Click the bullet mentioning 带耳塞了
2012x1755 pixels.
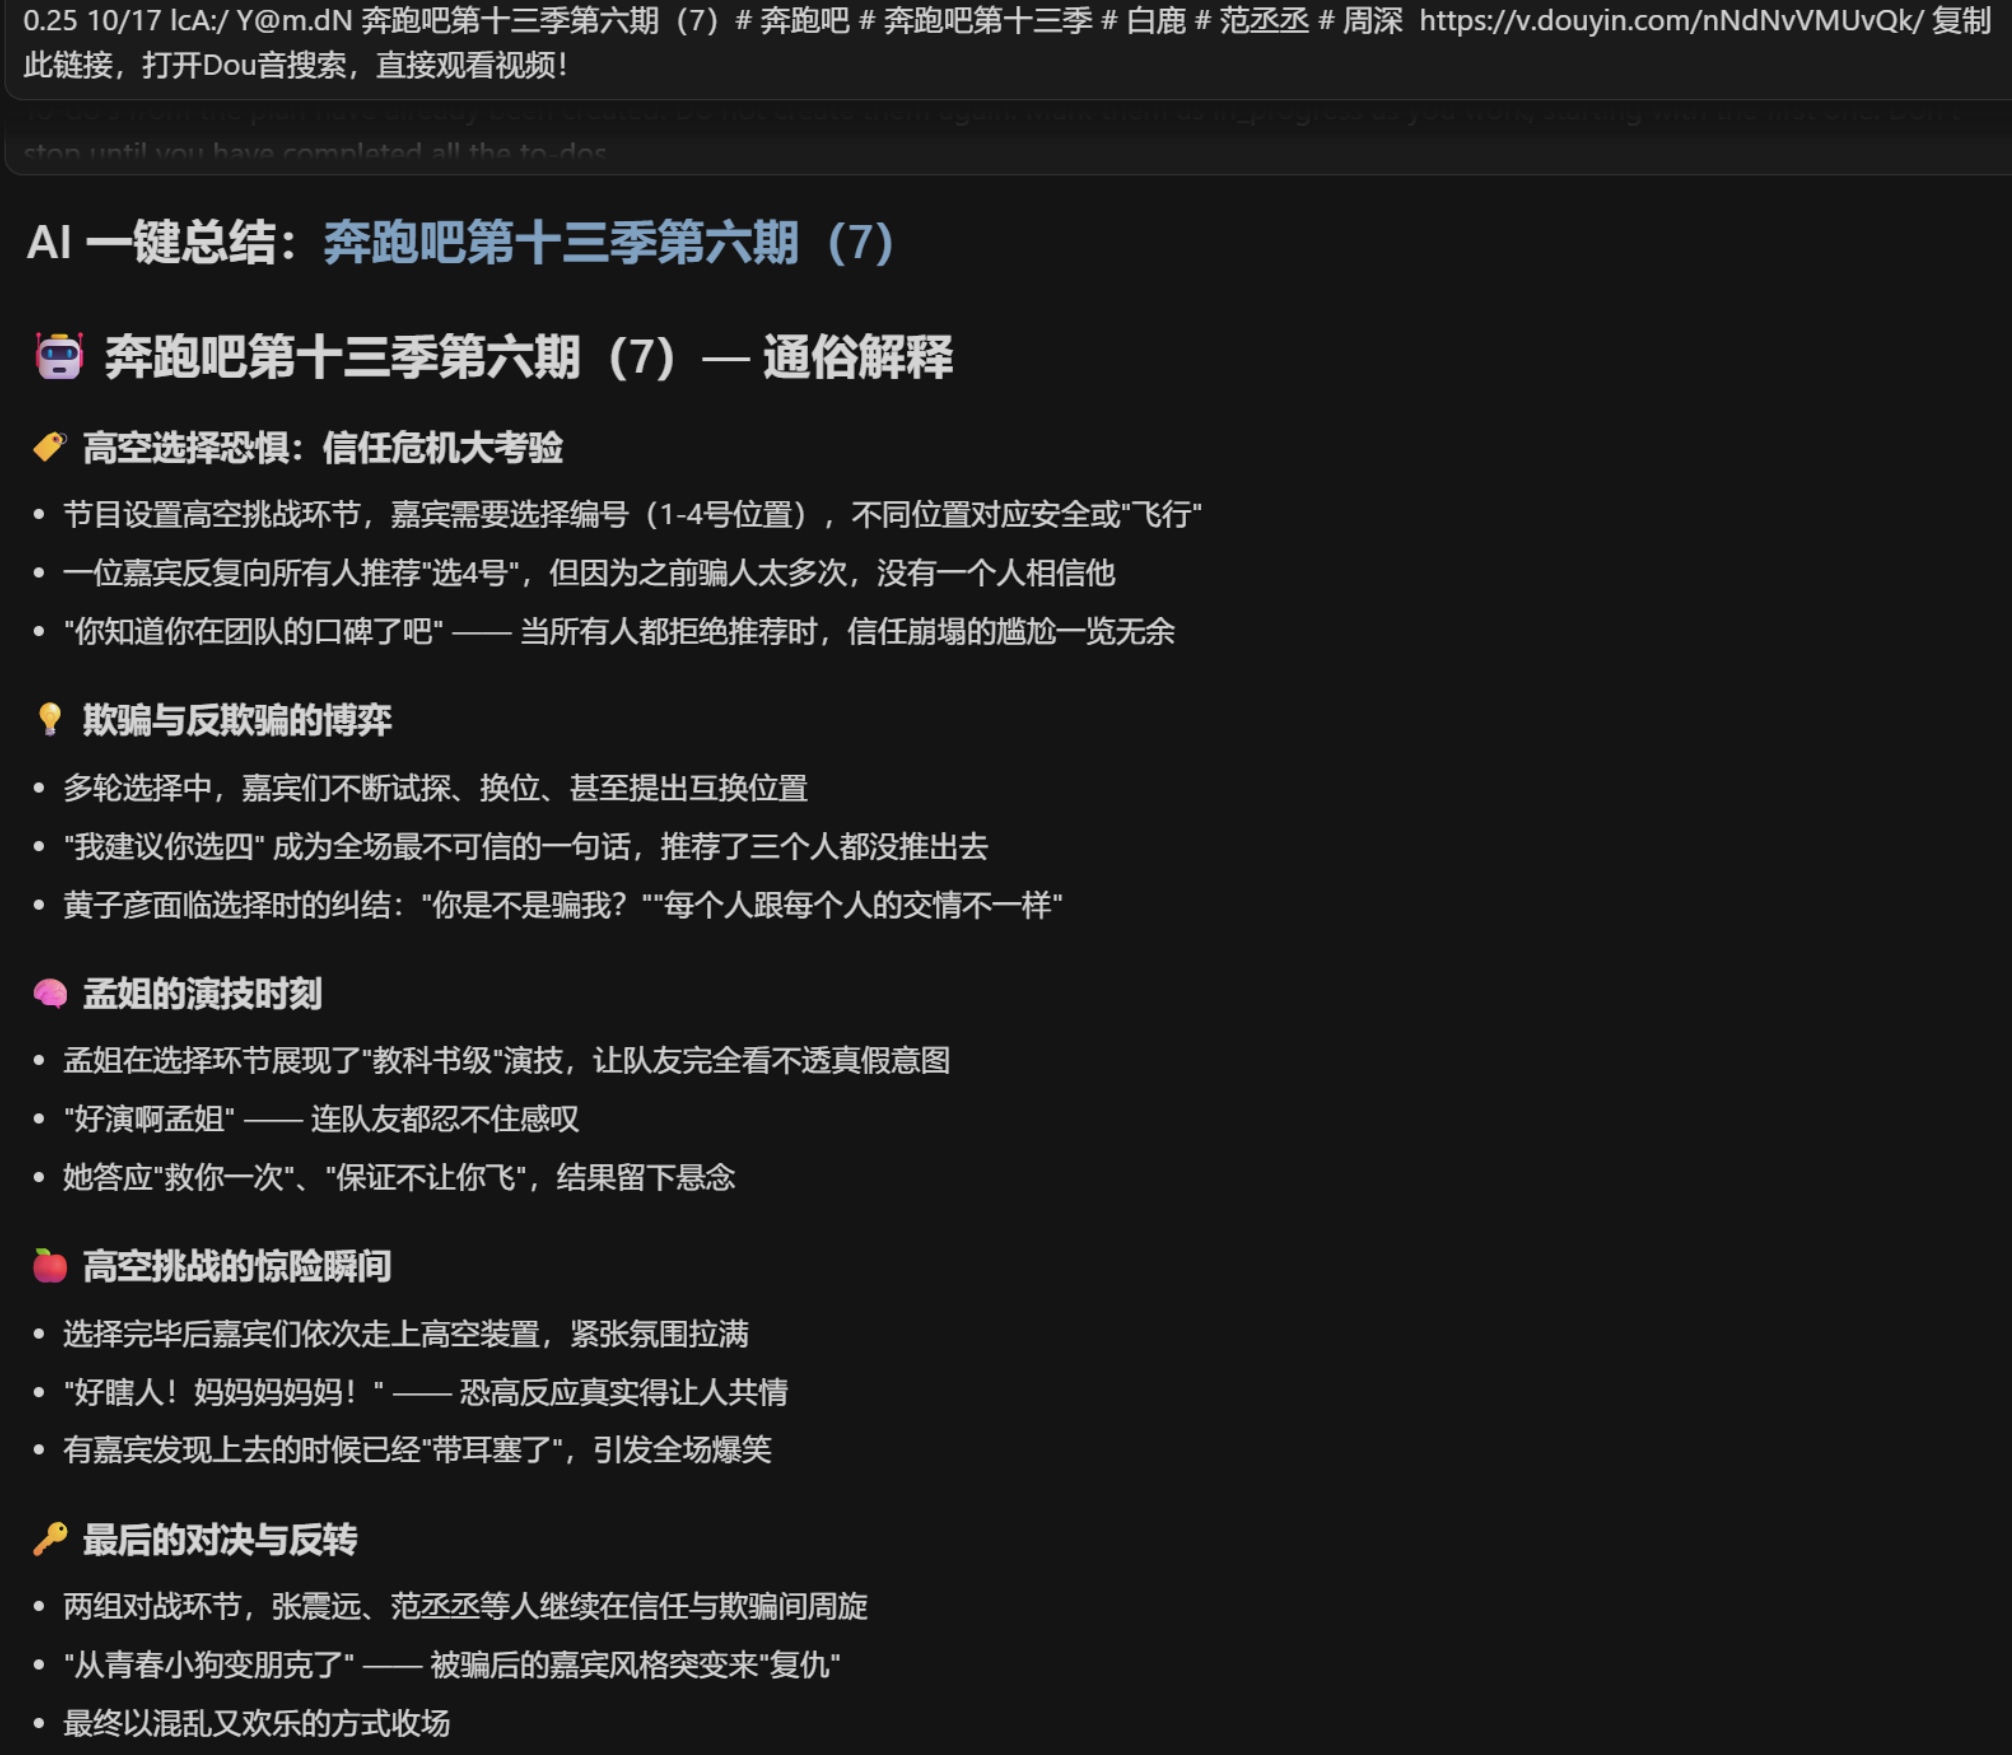(420, 1450)
